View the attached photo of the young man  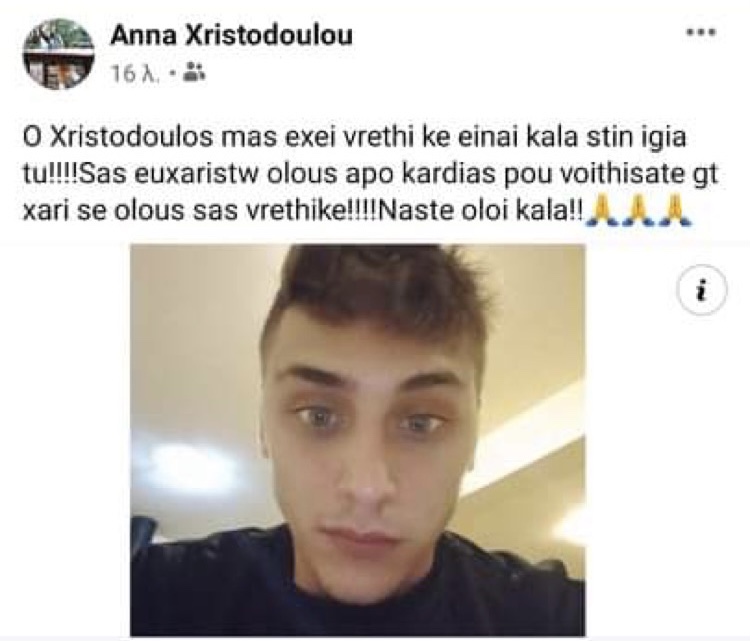358,439
